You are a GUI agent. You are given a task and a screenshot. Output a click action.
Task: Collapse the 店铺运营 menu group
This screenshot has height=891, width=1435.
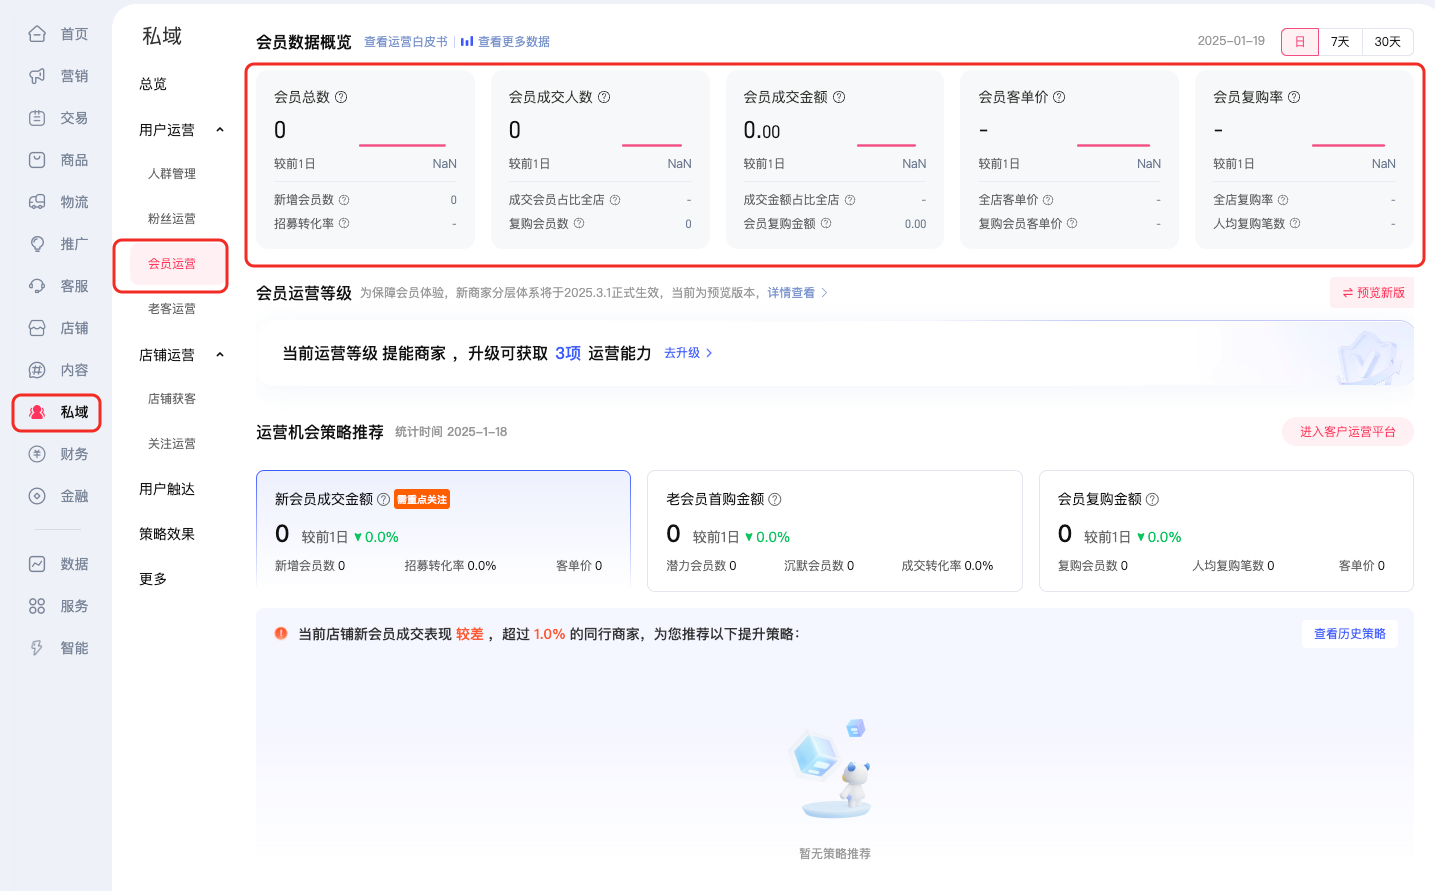tap(220, 355)
